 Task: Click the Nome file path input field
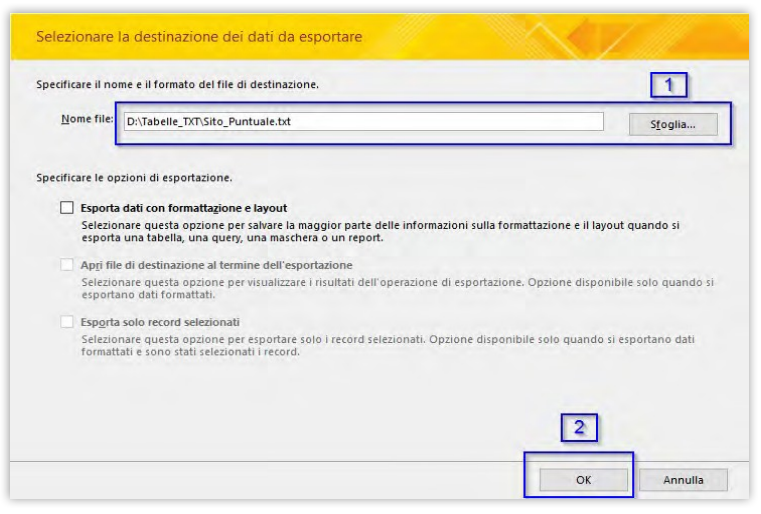364,121
